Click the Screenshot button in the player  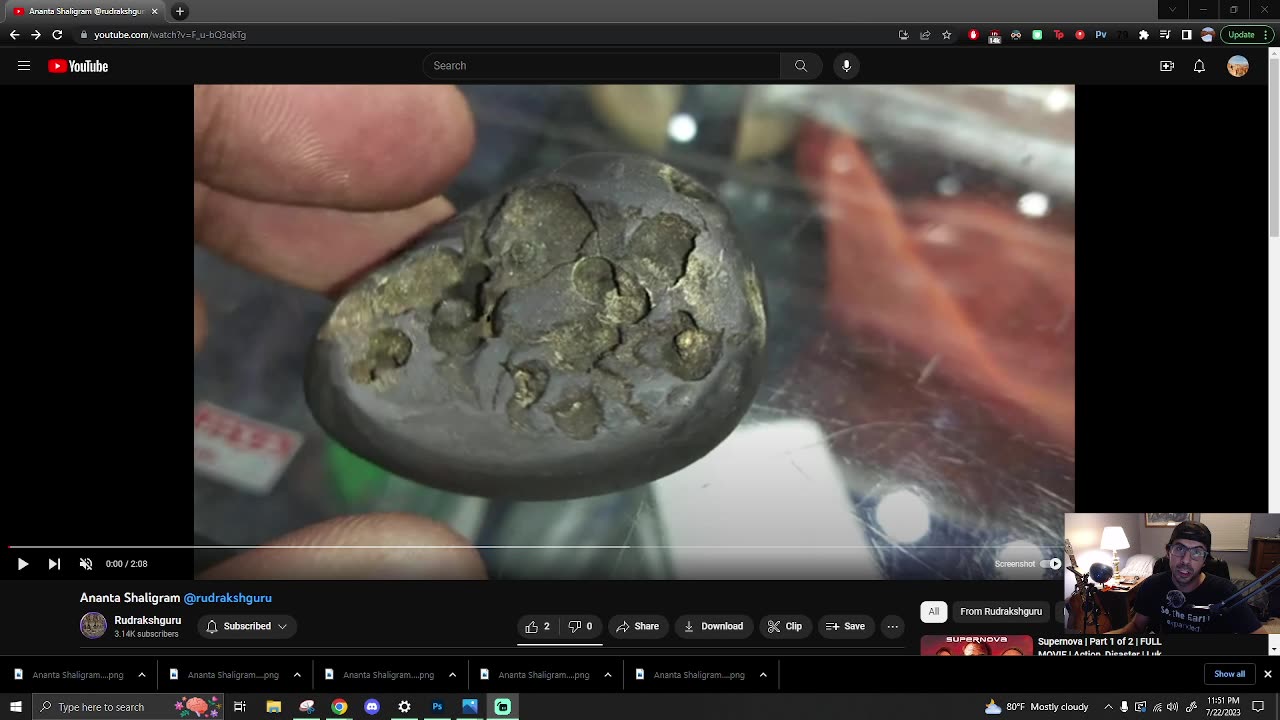point(1014,564)
